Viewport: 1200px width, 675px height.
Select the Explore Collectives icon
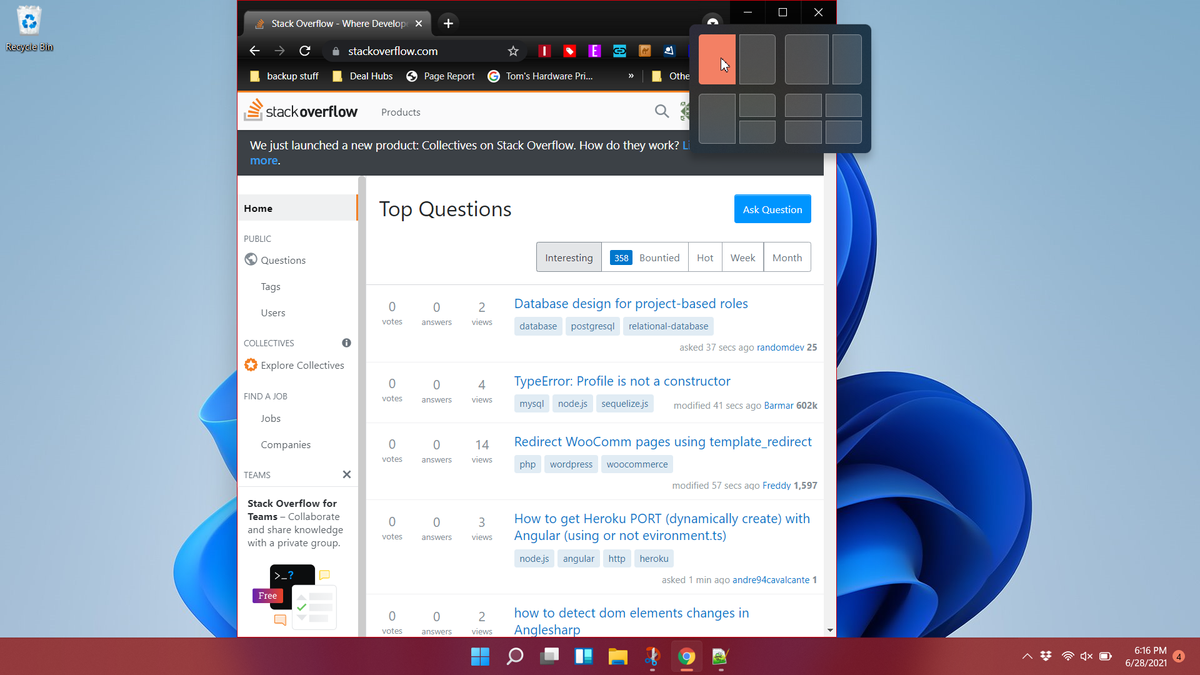(250, 365)
